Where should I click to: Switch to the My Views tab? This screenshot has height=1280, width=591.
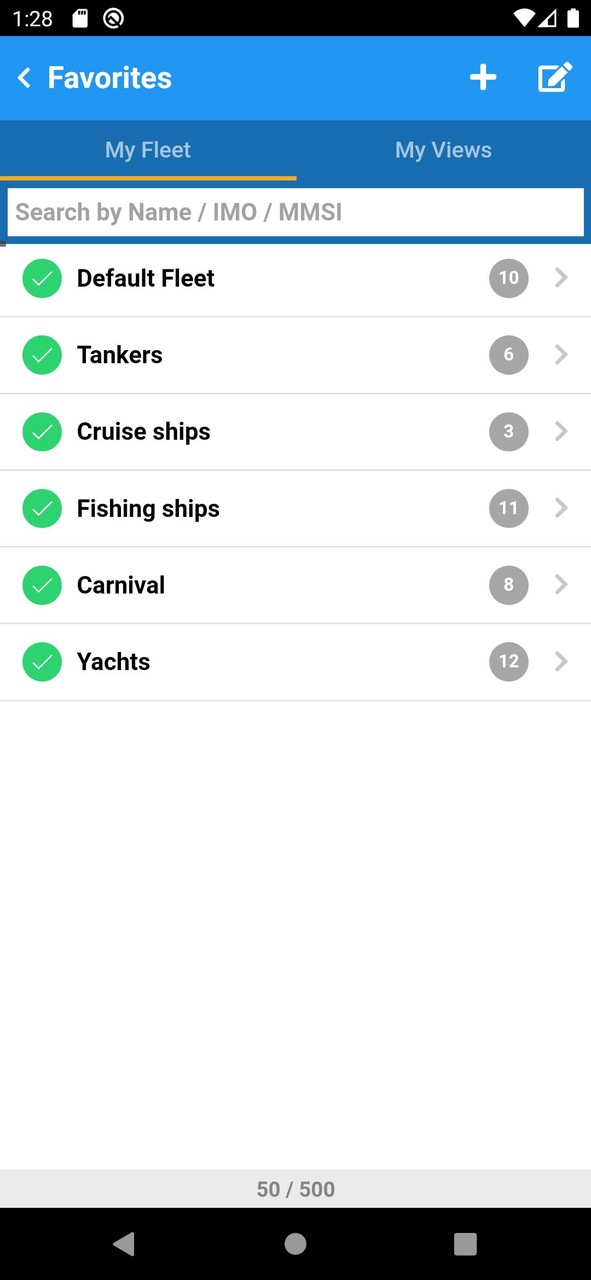[443, 149]
